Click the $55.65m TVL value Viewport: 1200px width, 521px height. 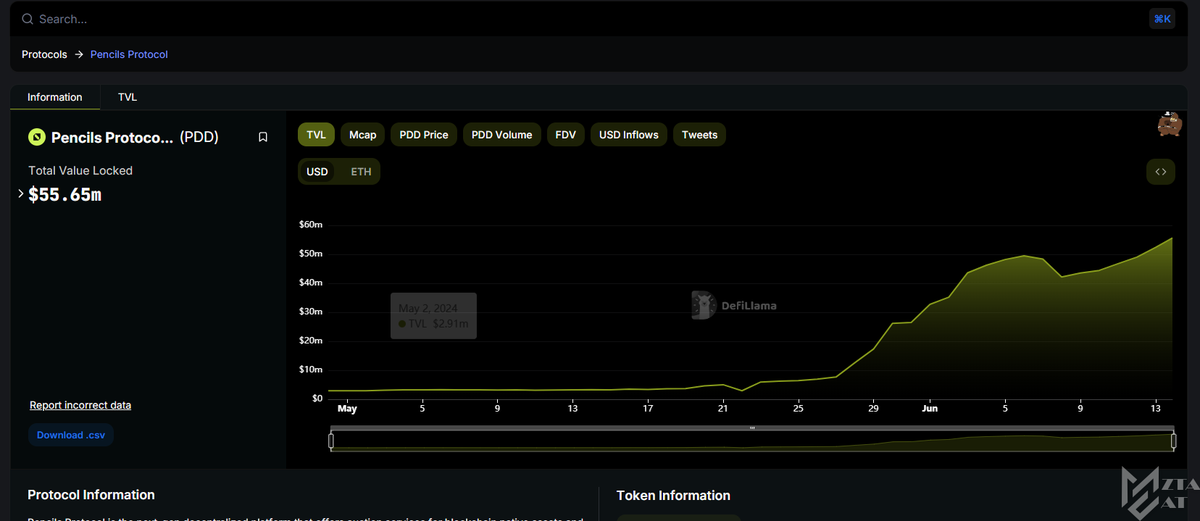65,195
